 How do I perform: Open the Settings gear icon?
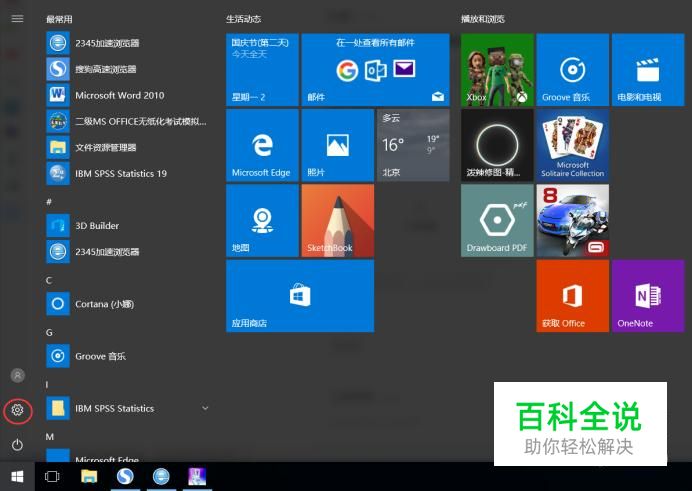point(17,410)
